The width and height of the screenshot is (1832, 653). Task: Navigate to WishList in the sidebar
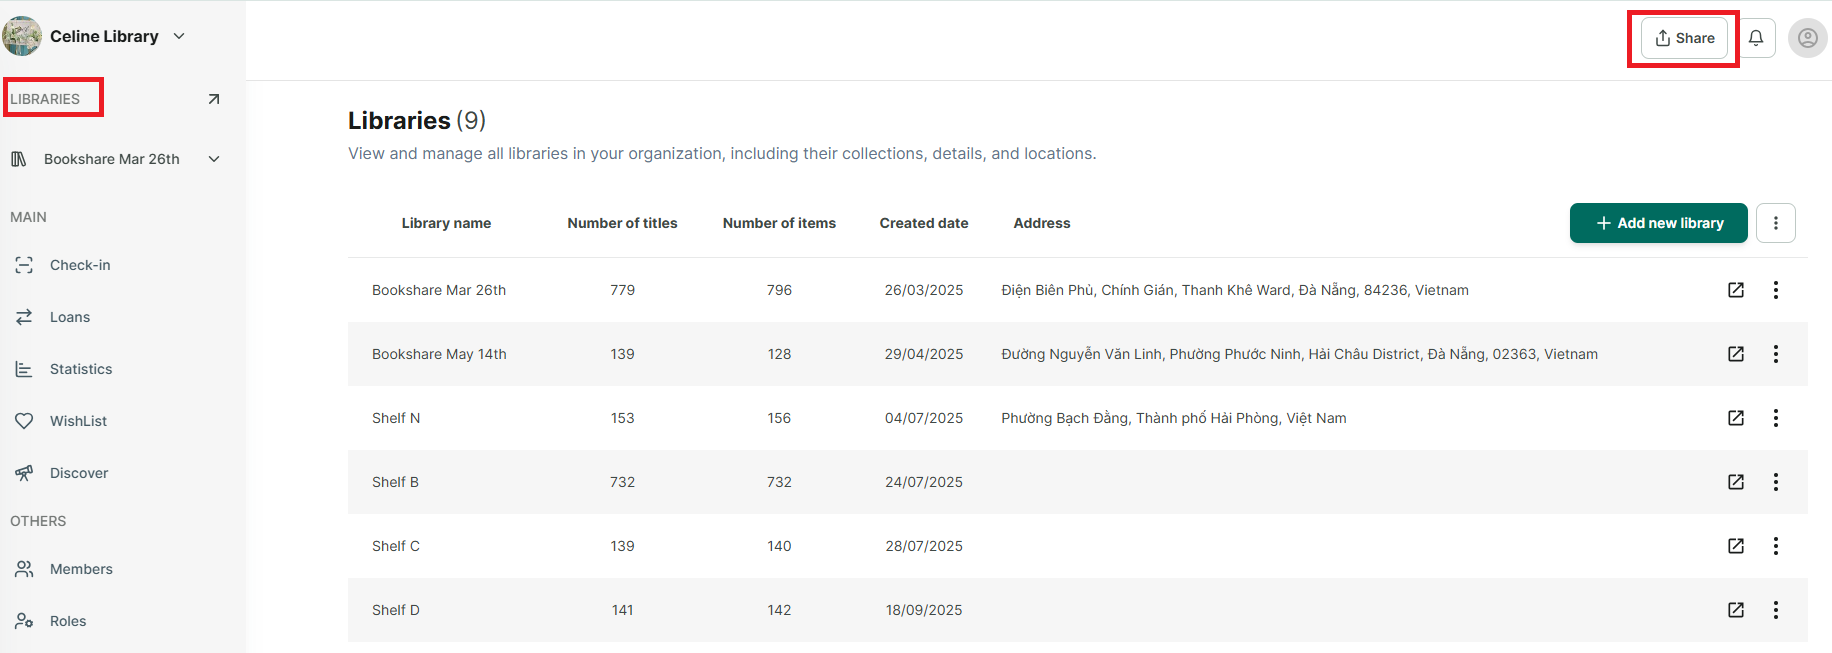78,421
